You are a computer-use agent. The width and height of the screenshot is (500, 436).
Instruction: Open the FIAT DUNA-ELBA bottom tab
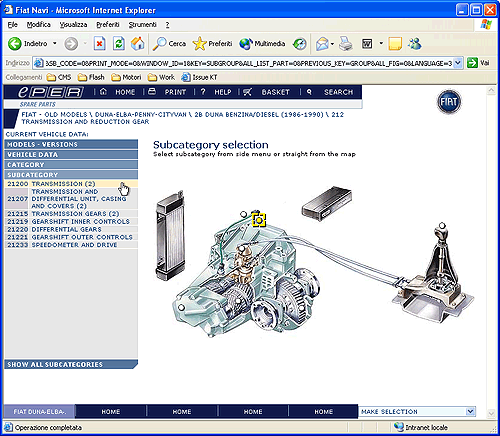click(39, 412)
